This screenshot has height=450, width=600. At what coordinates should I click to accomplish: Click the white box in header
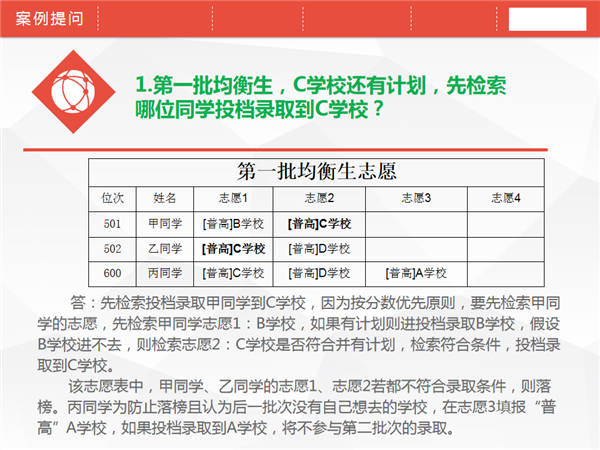(547, 19)
